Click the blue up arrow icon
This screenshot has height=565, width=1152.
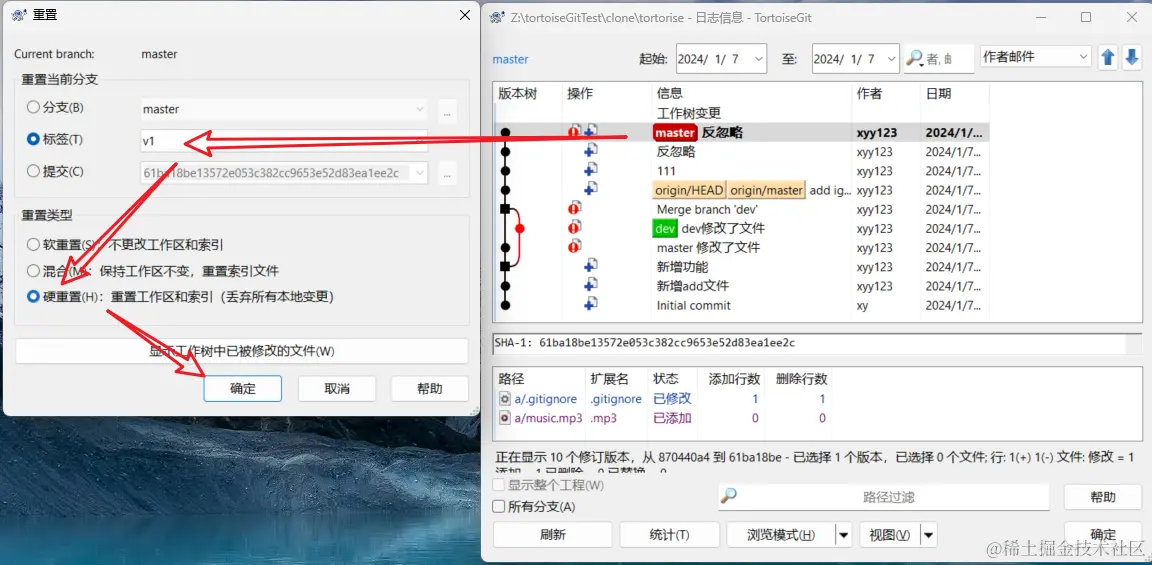coord(1107,58)
